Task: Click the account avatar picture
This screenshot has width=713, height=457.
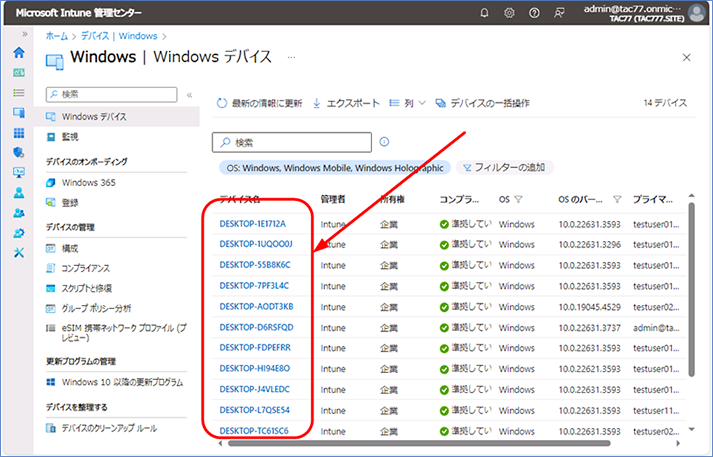Action: click(x=697, y=13)
